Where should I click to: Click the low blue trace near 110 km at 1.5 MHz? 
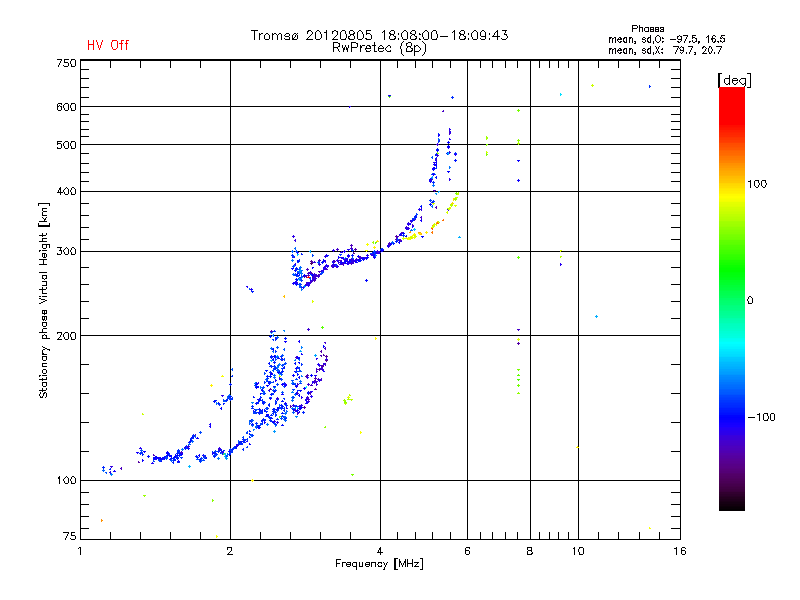click(x=168, y=456)
